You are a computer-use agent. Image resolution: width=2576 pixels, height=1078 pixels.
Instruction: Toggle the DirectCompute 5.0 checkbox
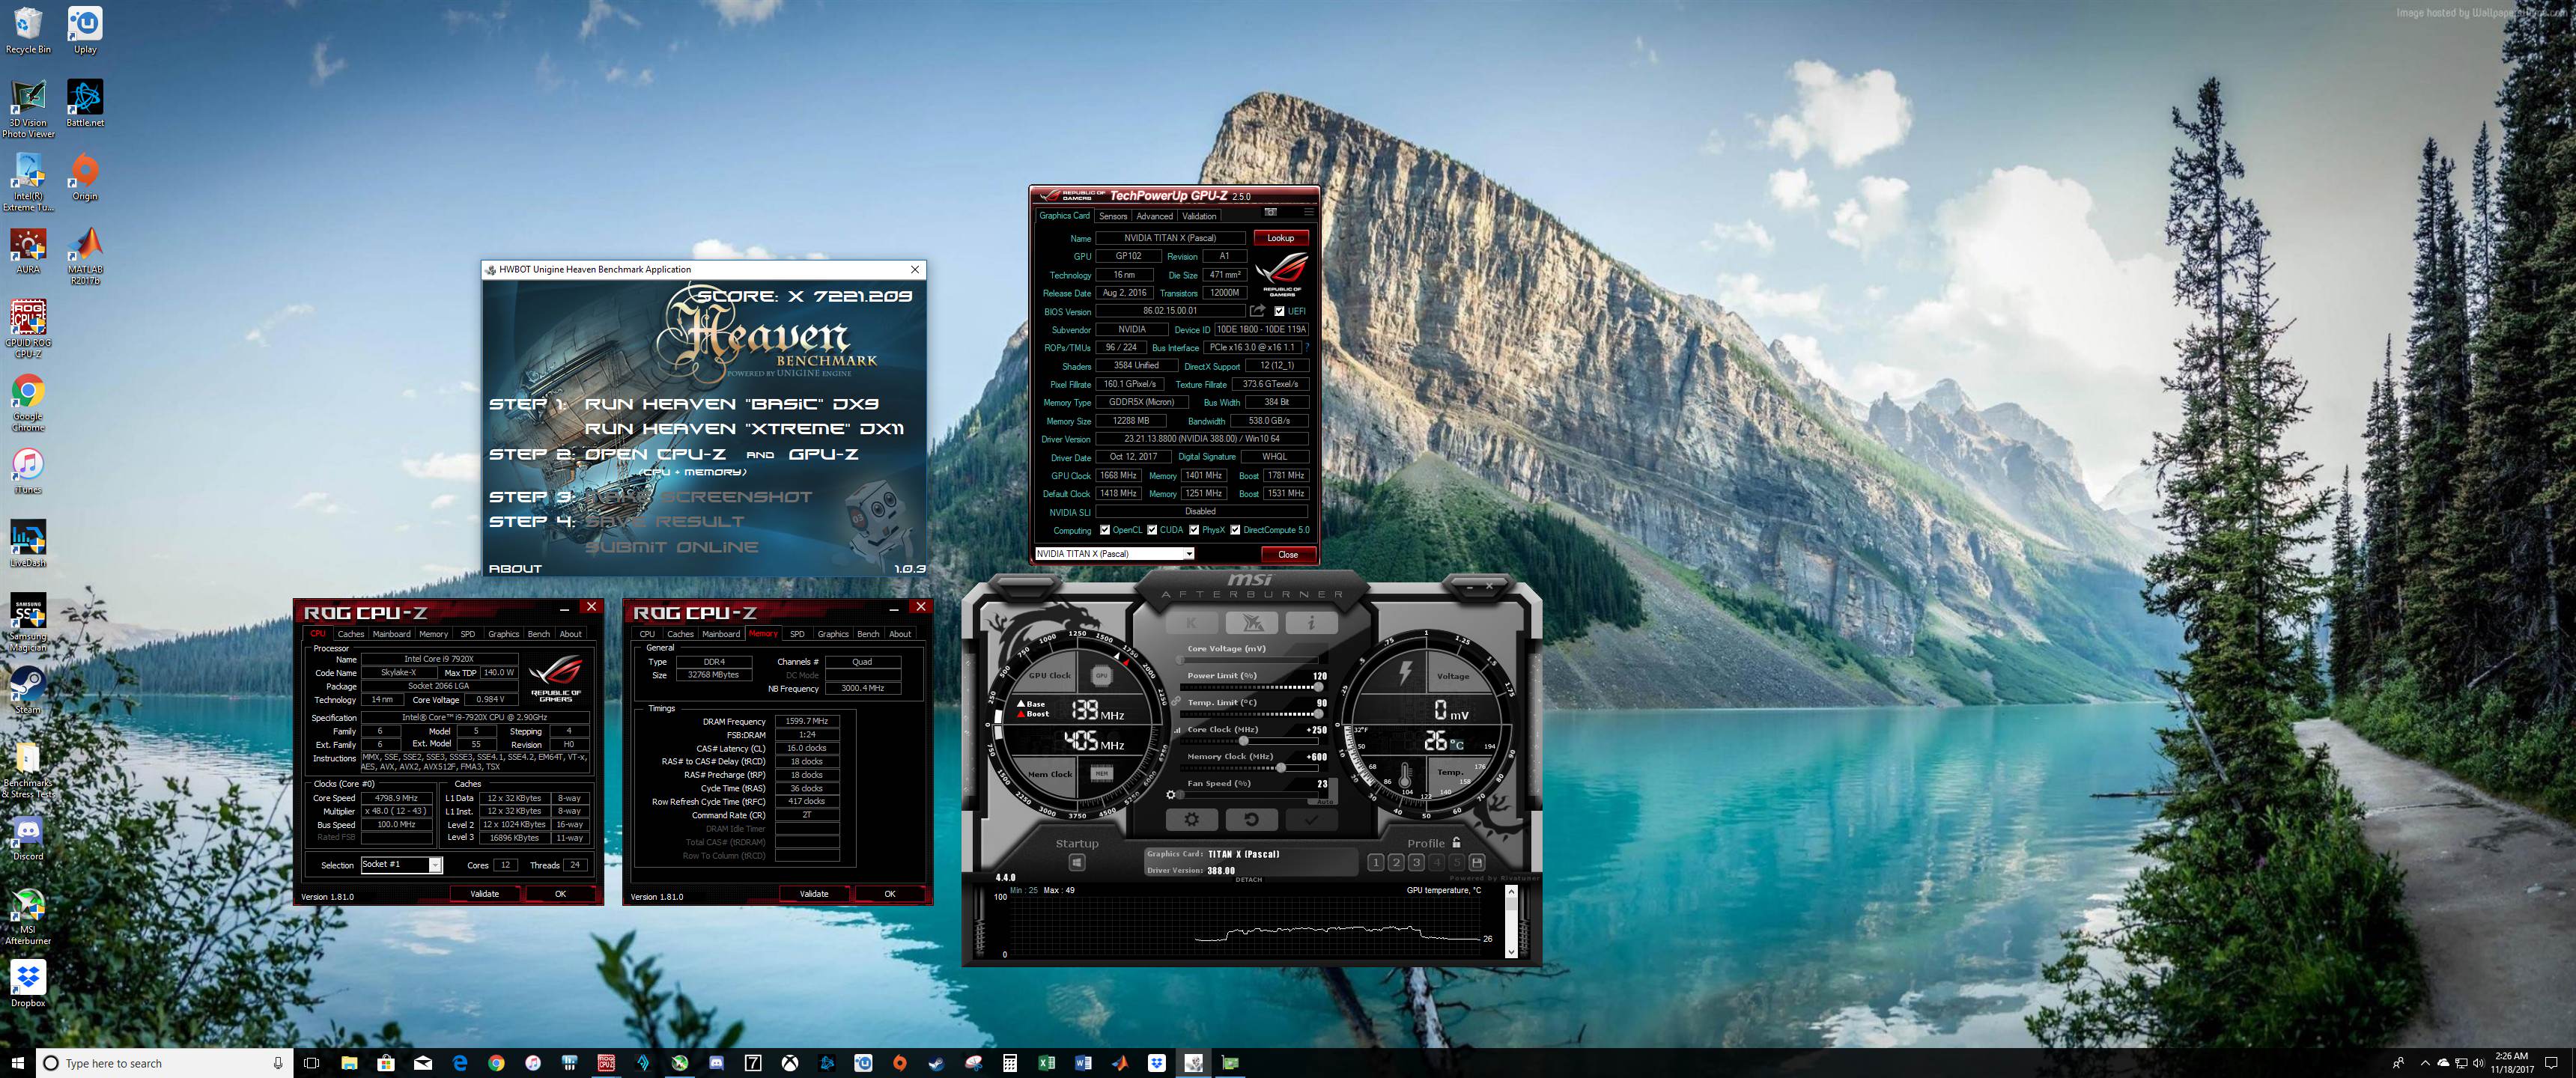point(1235,530)
